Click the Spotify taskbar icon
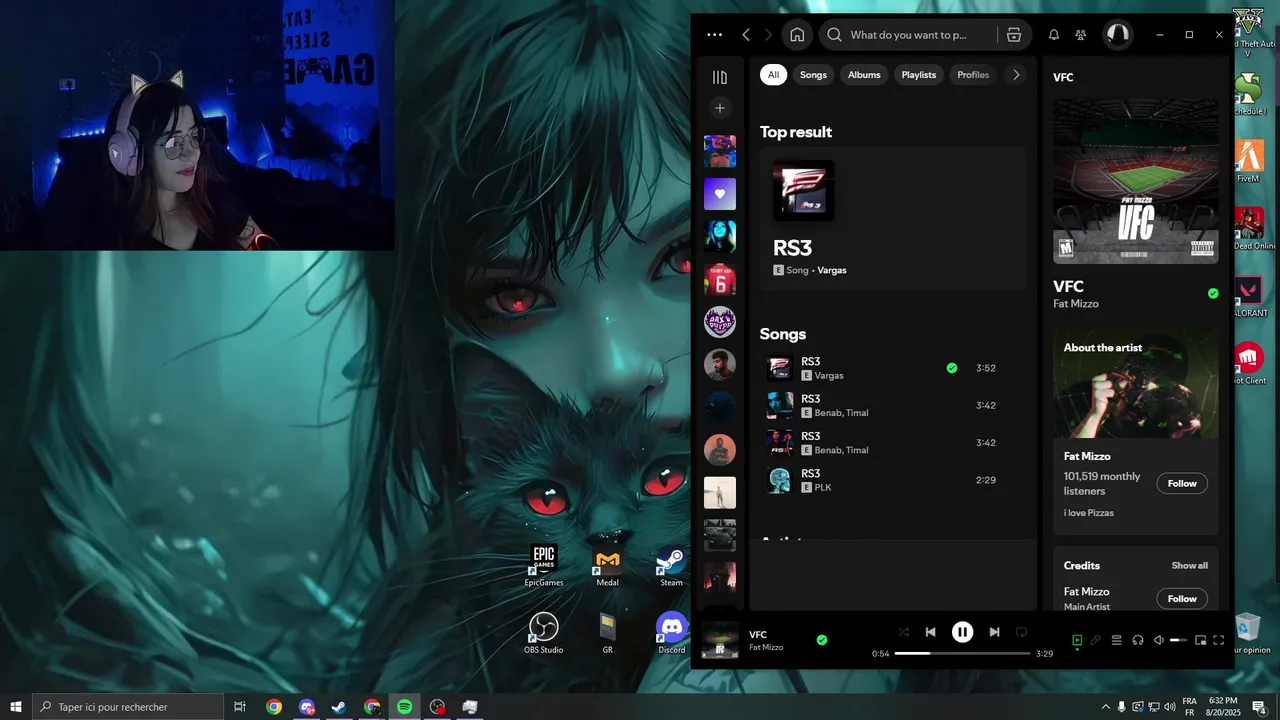 click(x=404, y=707)
